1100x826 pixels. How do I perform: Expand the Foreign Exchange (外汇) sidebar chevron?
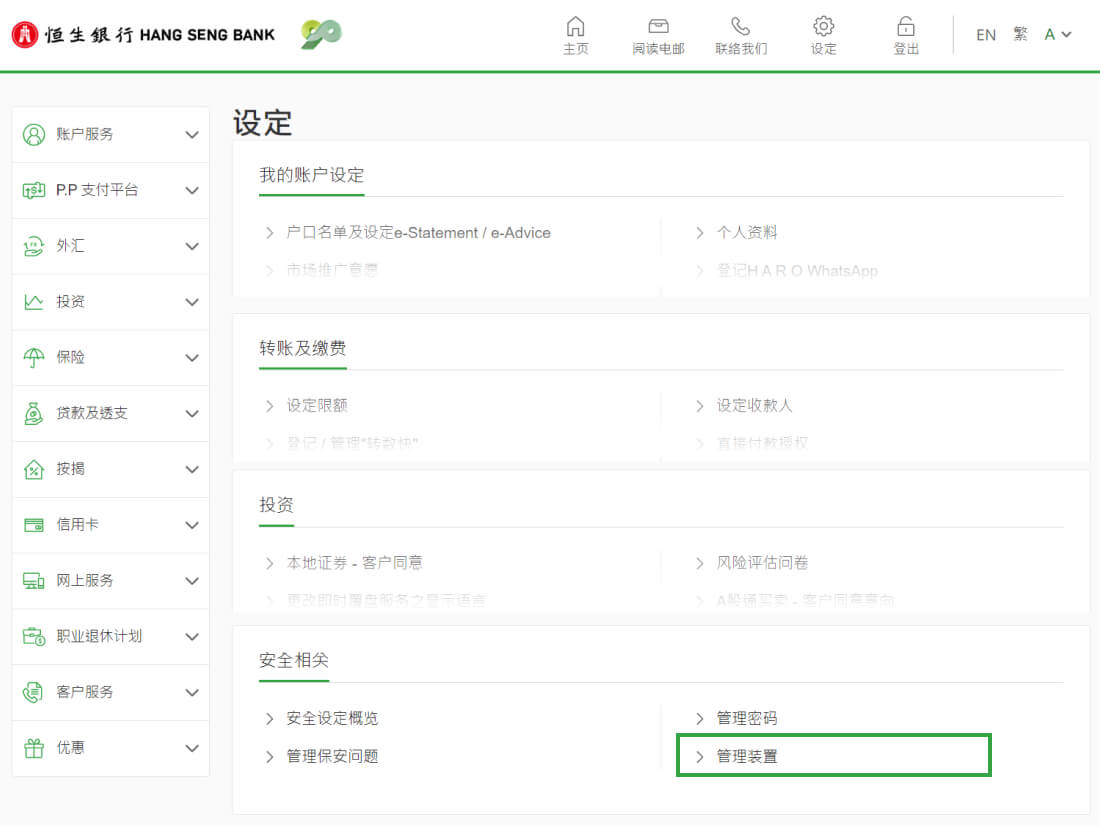[192, 246]
